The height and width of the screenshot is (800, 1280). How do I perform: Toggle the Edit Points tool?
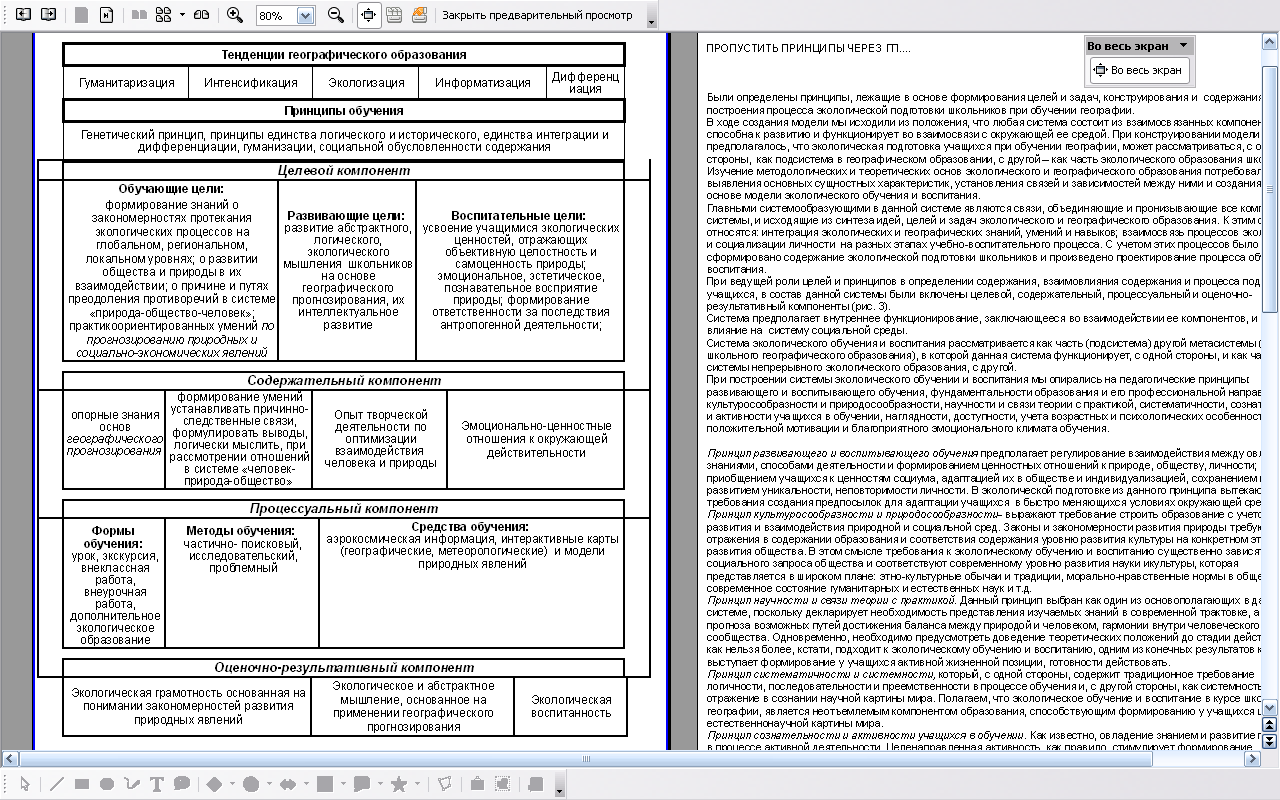click(445, 784)
